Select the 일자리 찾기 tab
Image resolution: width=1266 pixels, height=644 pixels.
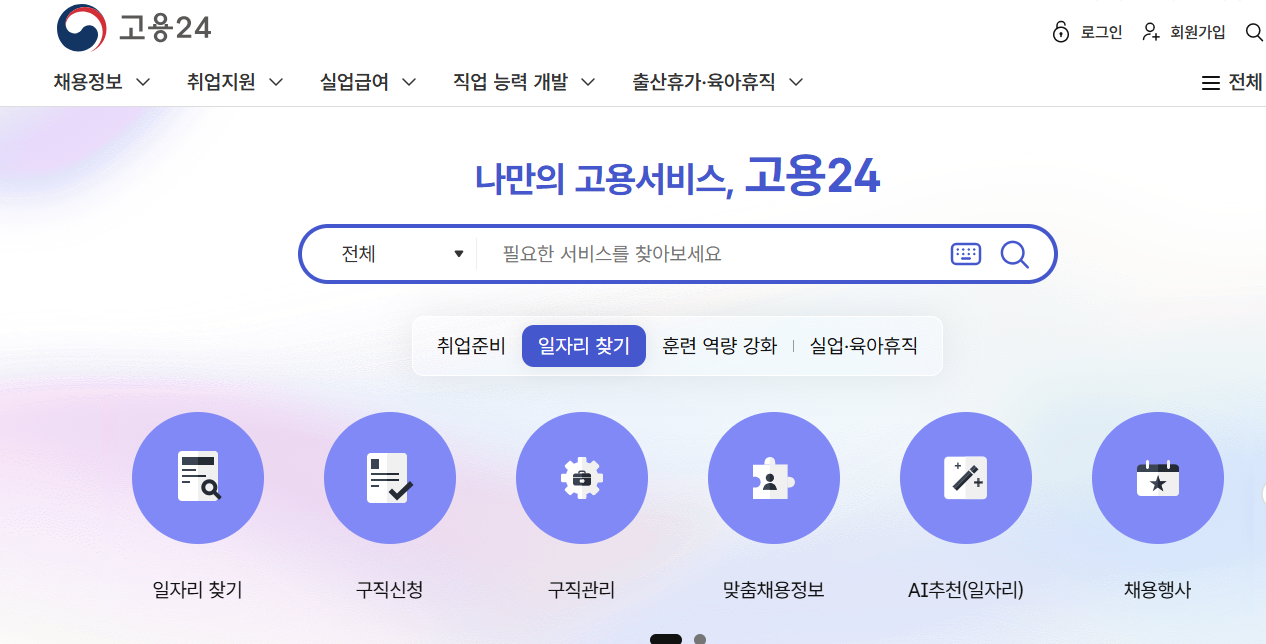click(x=584, y=346)
